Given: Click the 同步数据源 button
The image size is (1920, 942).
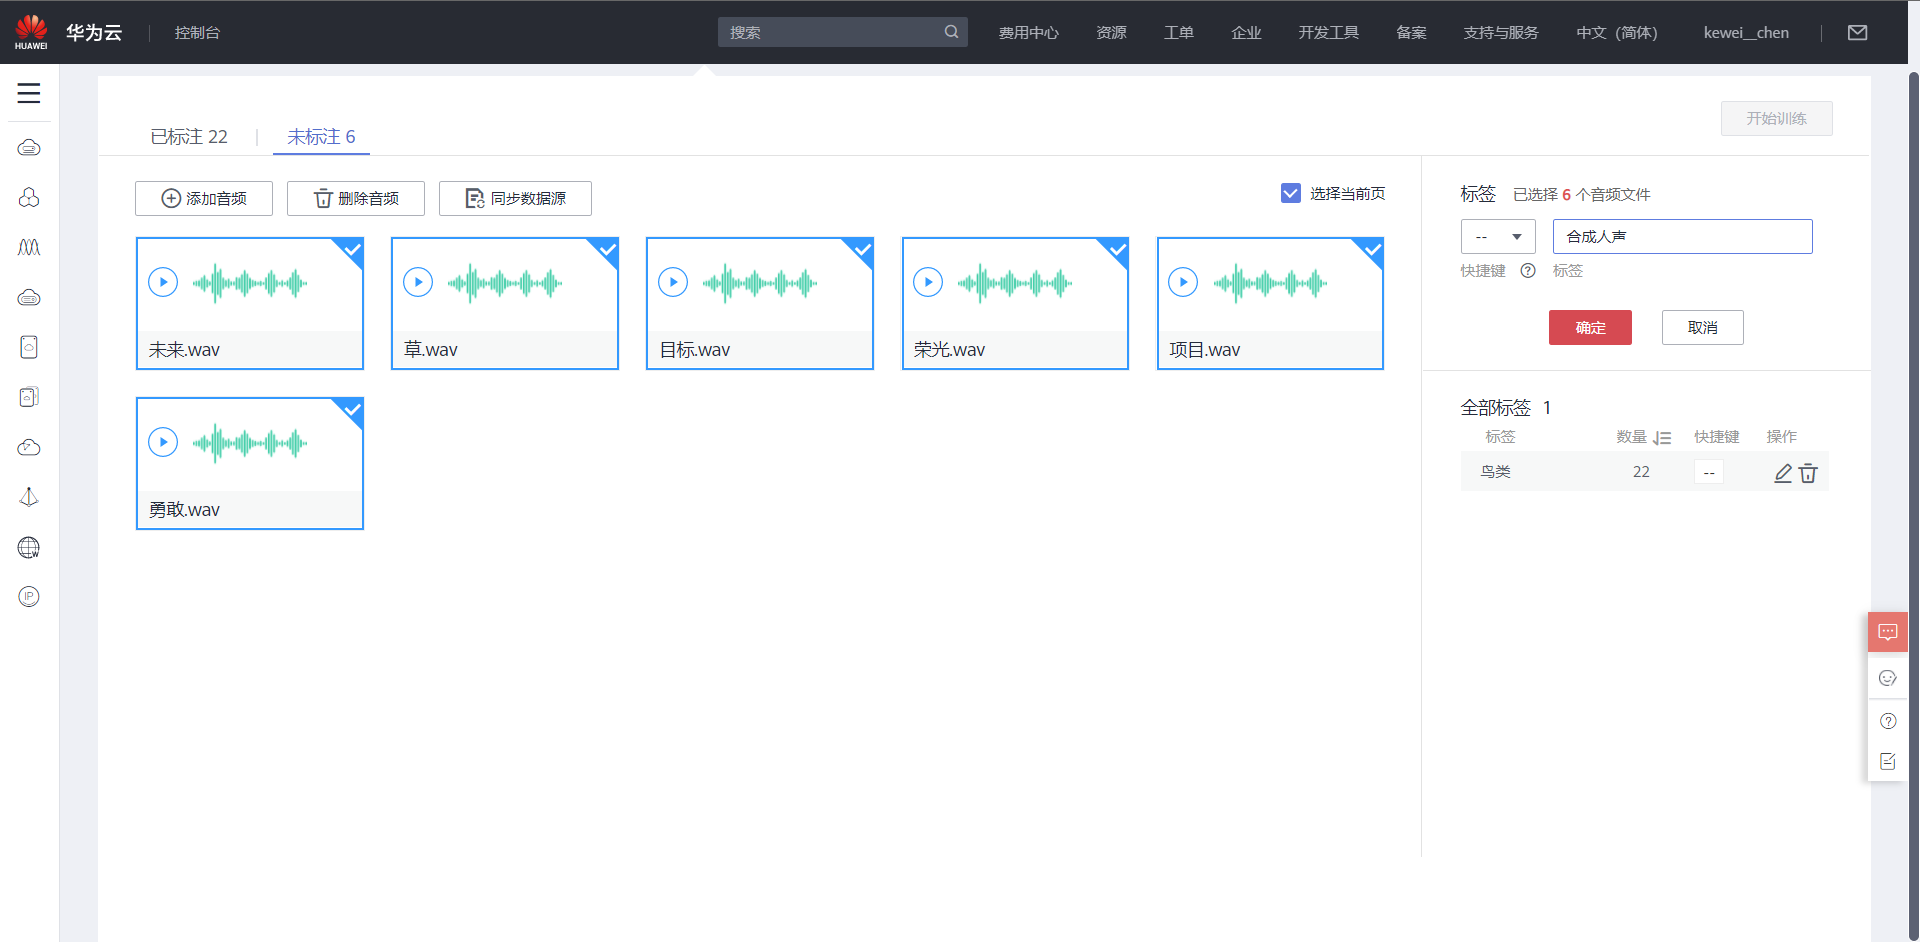Looking at the screenshot, I should tap(515, 198).
